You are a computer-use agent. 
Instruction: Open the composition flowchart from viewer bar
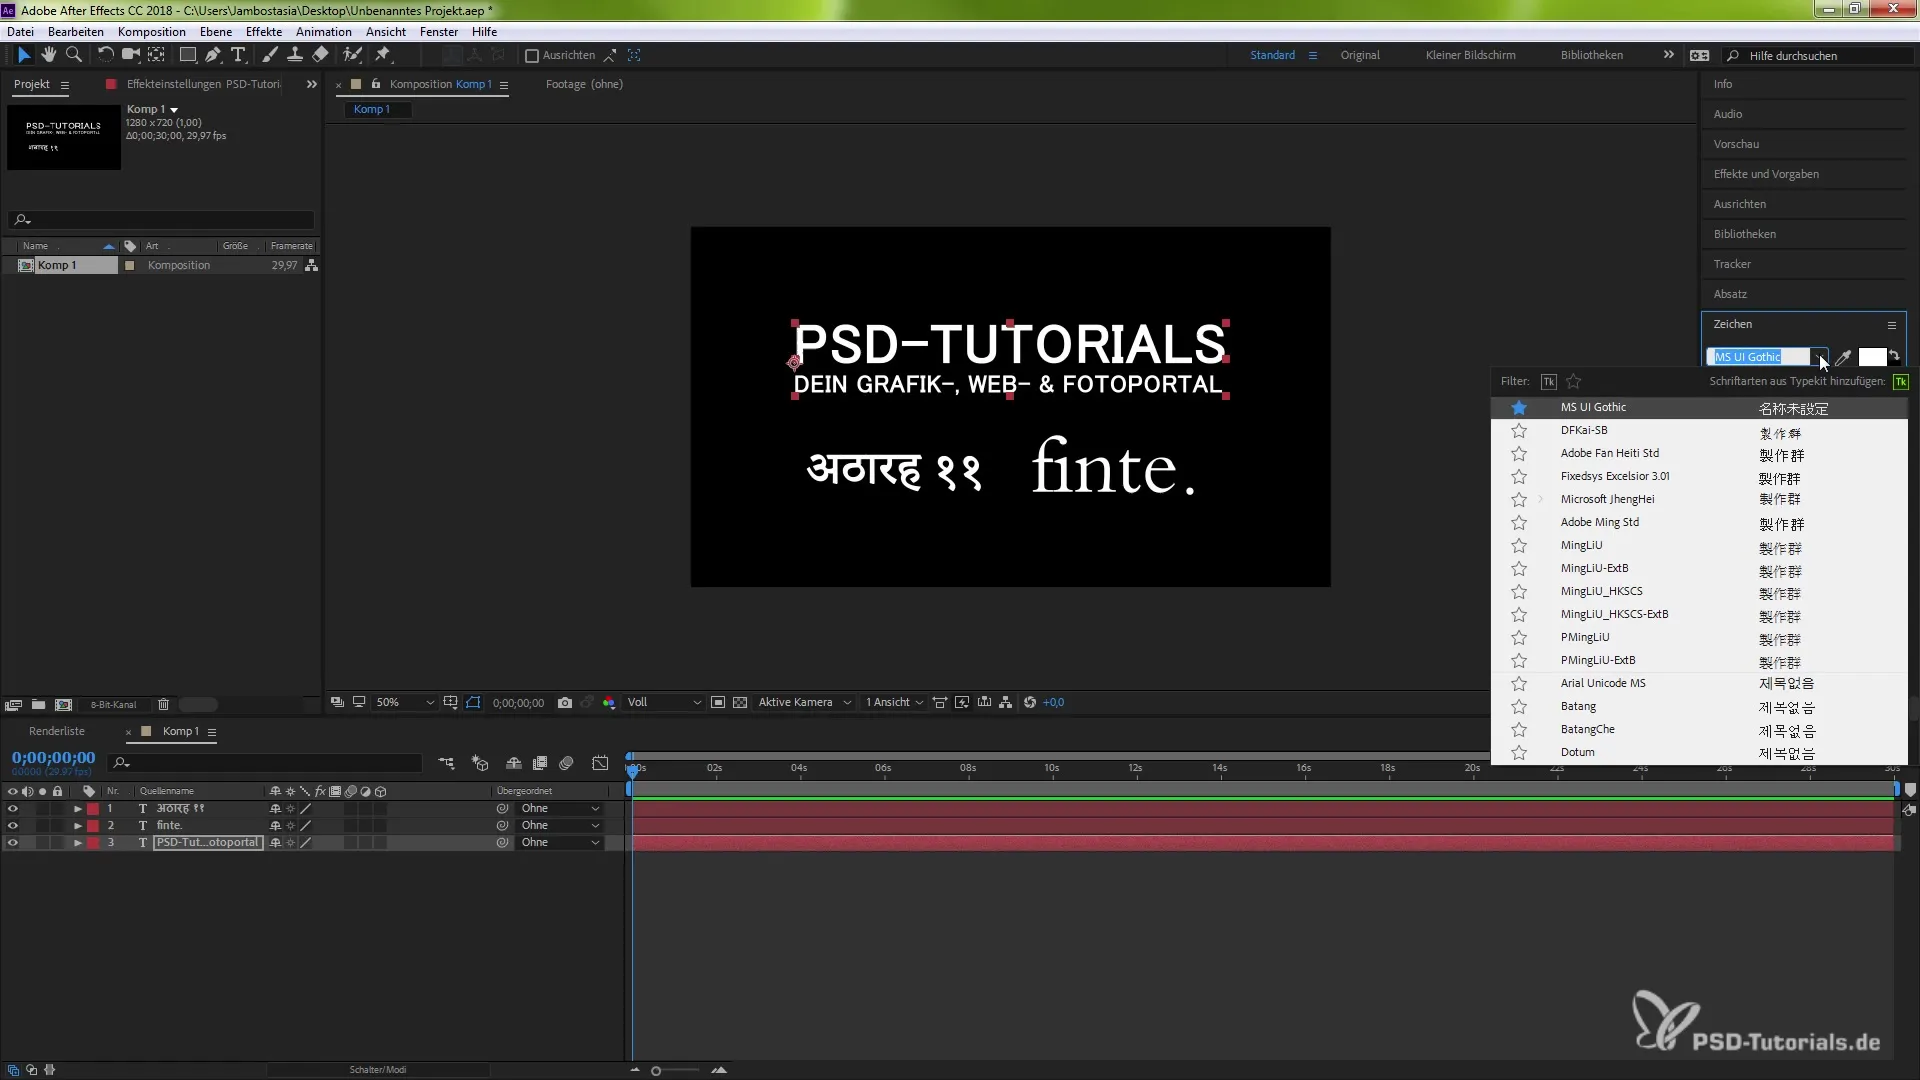pyautogui.click(x=1006, y=703)
